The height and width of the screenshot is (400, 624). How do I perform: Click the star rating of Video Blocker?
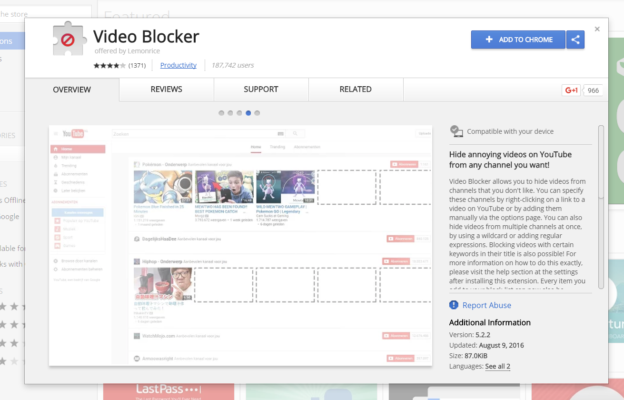109,65
